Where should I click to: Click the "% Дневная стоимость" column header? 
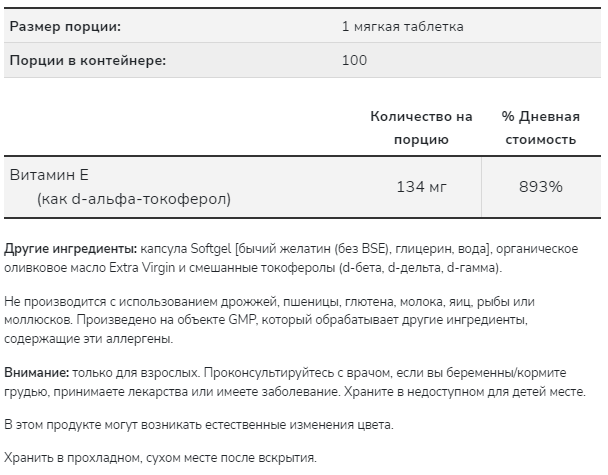point(540,127)
